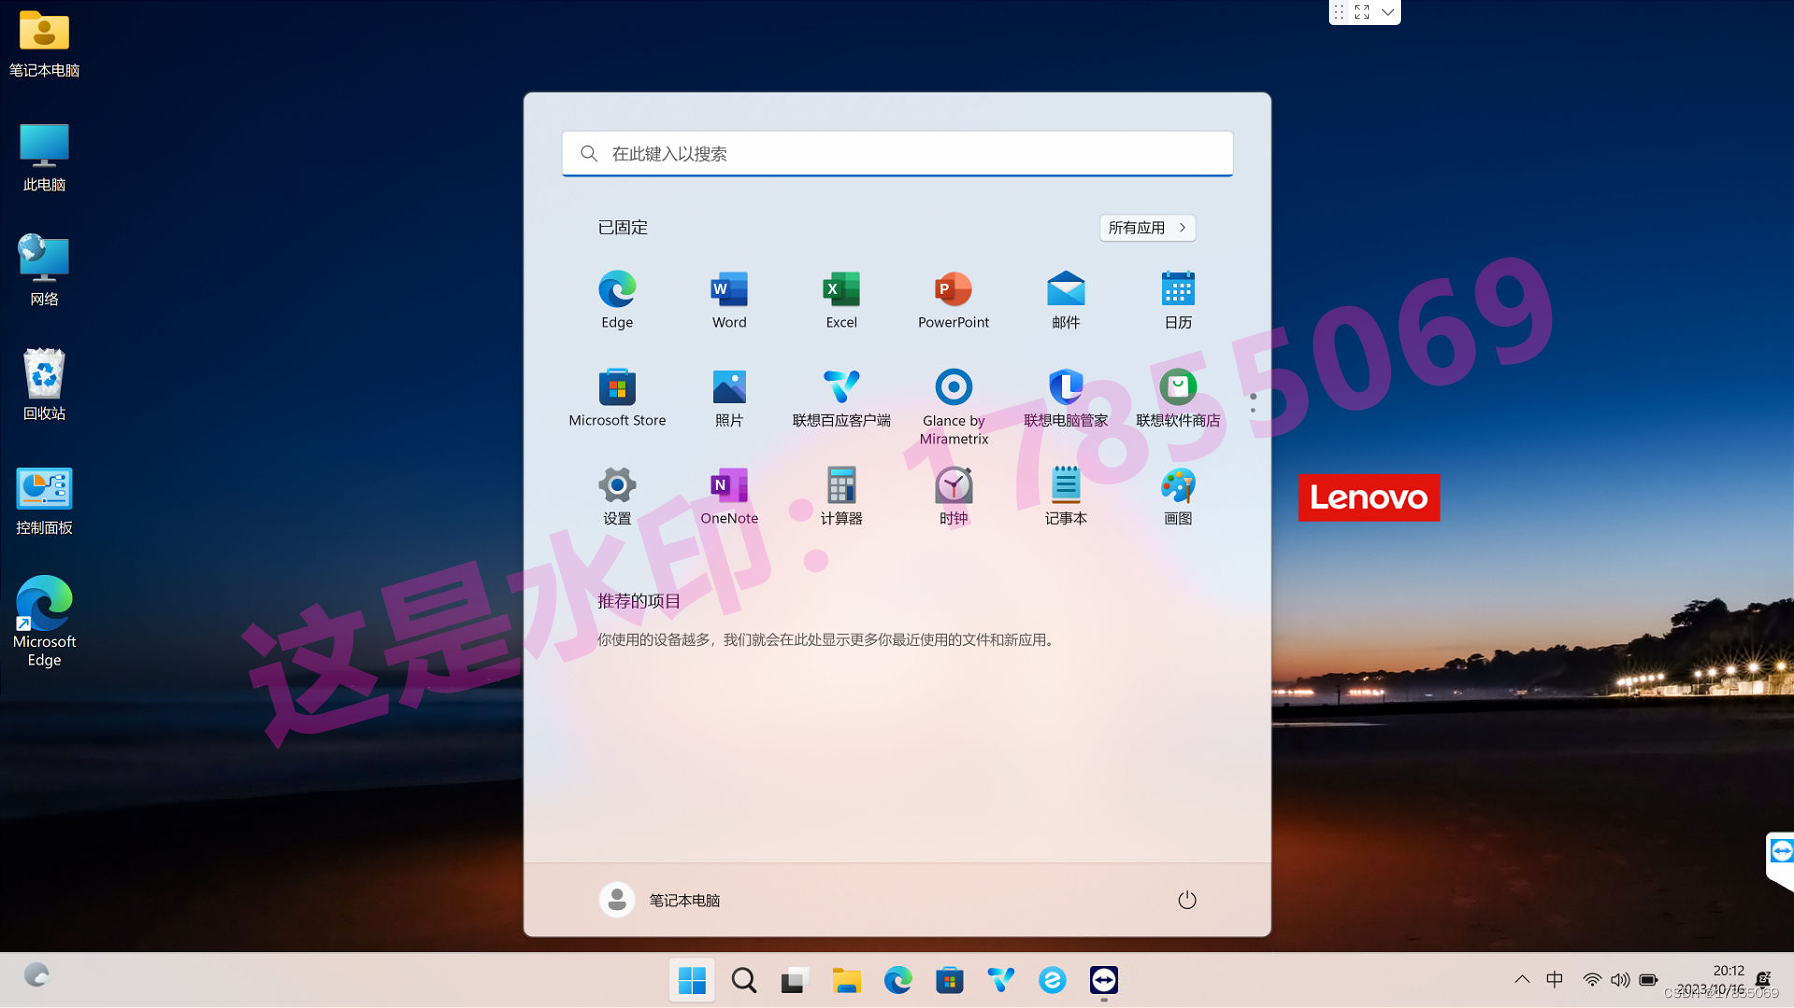Click the grip handle on top remote toolbar
The width and height of the screenshot is (1794, 1008).
[x=1339, y=12]
